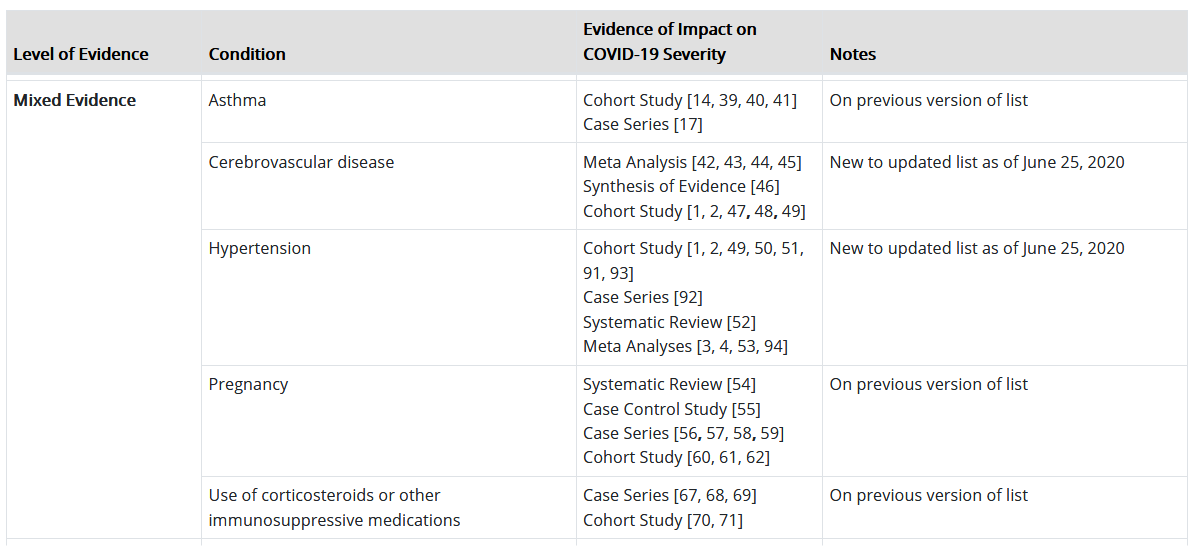The height and width of the screenshot is (548, 1195).
Task: Select the "Condition" column header
Action: point(247,55)
